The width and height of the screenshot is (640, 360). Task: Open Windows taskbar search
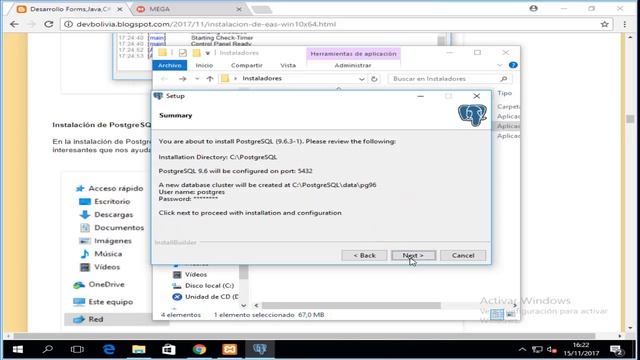click(x=48, y=349)
